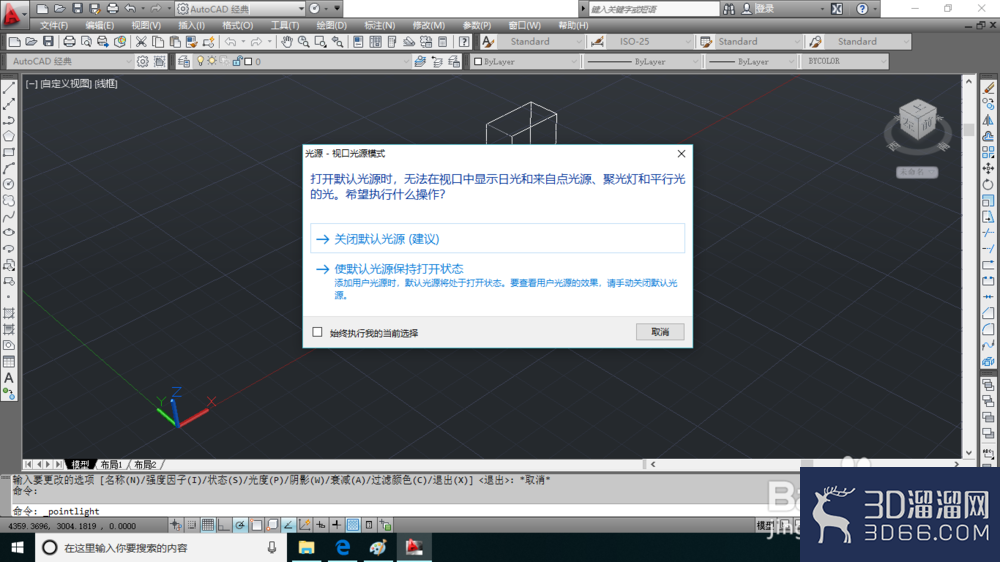Toggle Lineweight display in status bar

[x=336, y=525]
